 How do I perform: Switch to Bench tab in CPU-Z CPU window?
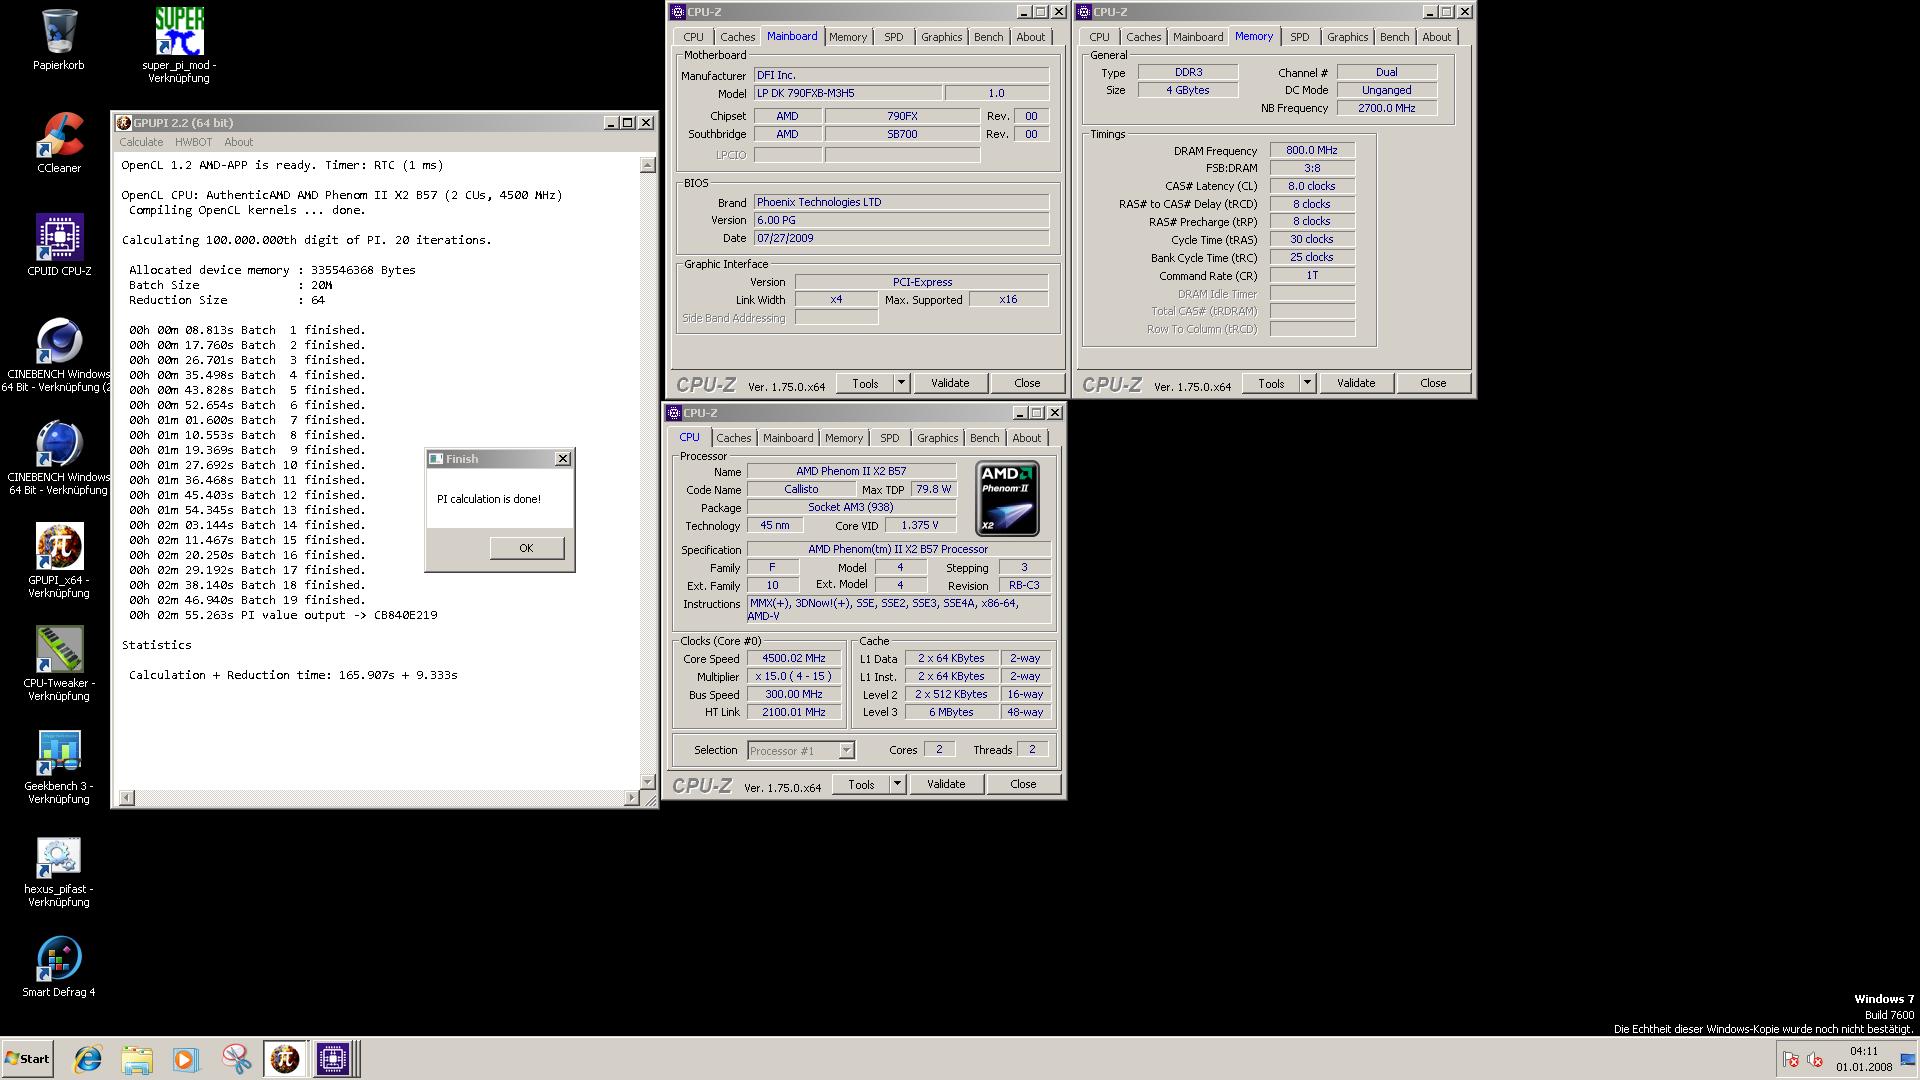tap(984, 438)
